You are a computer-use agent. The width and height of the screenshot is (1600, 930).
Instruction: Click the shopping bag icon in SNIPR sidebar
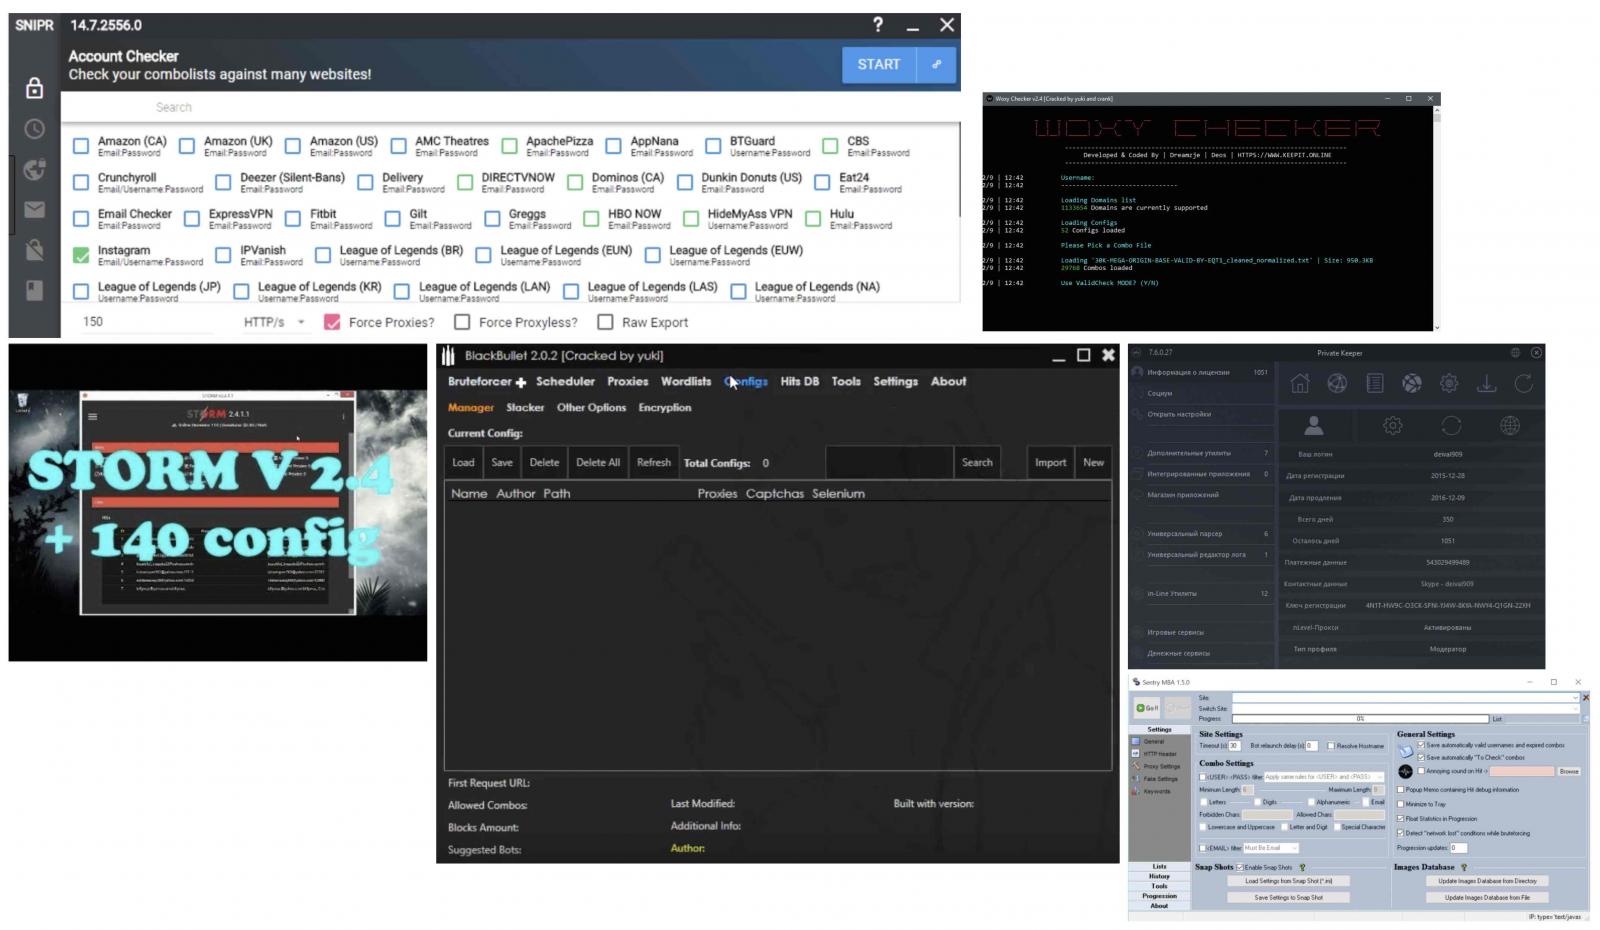coord(34,249)
